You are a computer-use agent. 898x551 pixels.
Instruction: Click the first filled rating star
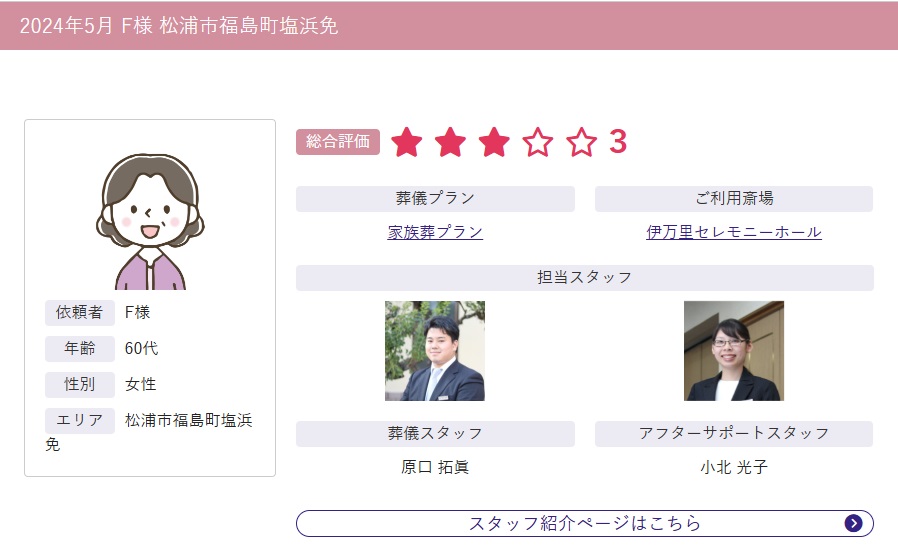(407, 142)
